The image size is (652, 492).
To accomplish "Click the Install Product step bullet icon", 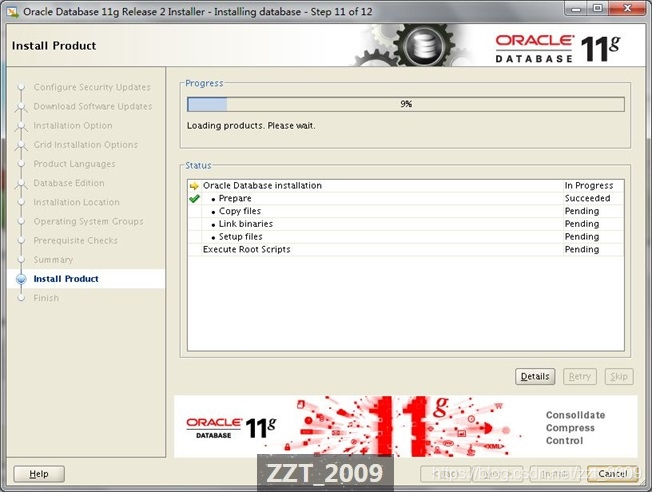I will pos(21,279).
